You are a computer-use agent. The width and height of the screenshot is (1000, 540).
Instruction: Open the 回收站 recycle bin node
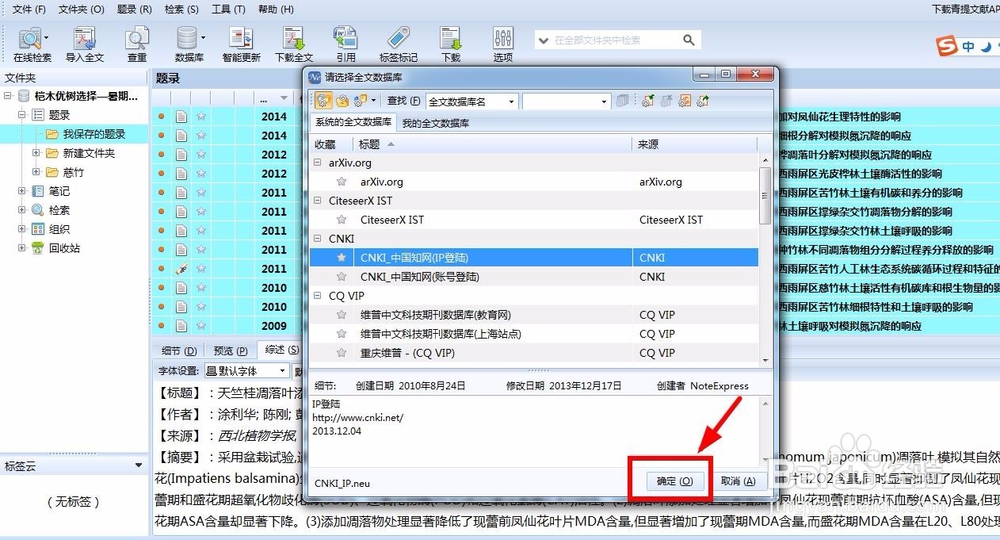tap(64, 248)
